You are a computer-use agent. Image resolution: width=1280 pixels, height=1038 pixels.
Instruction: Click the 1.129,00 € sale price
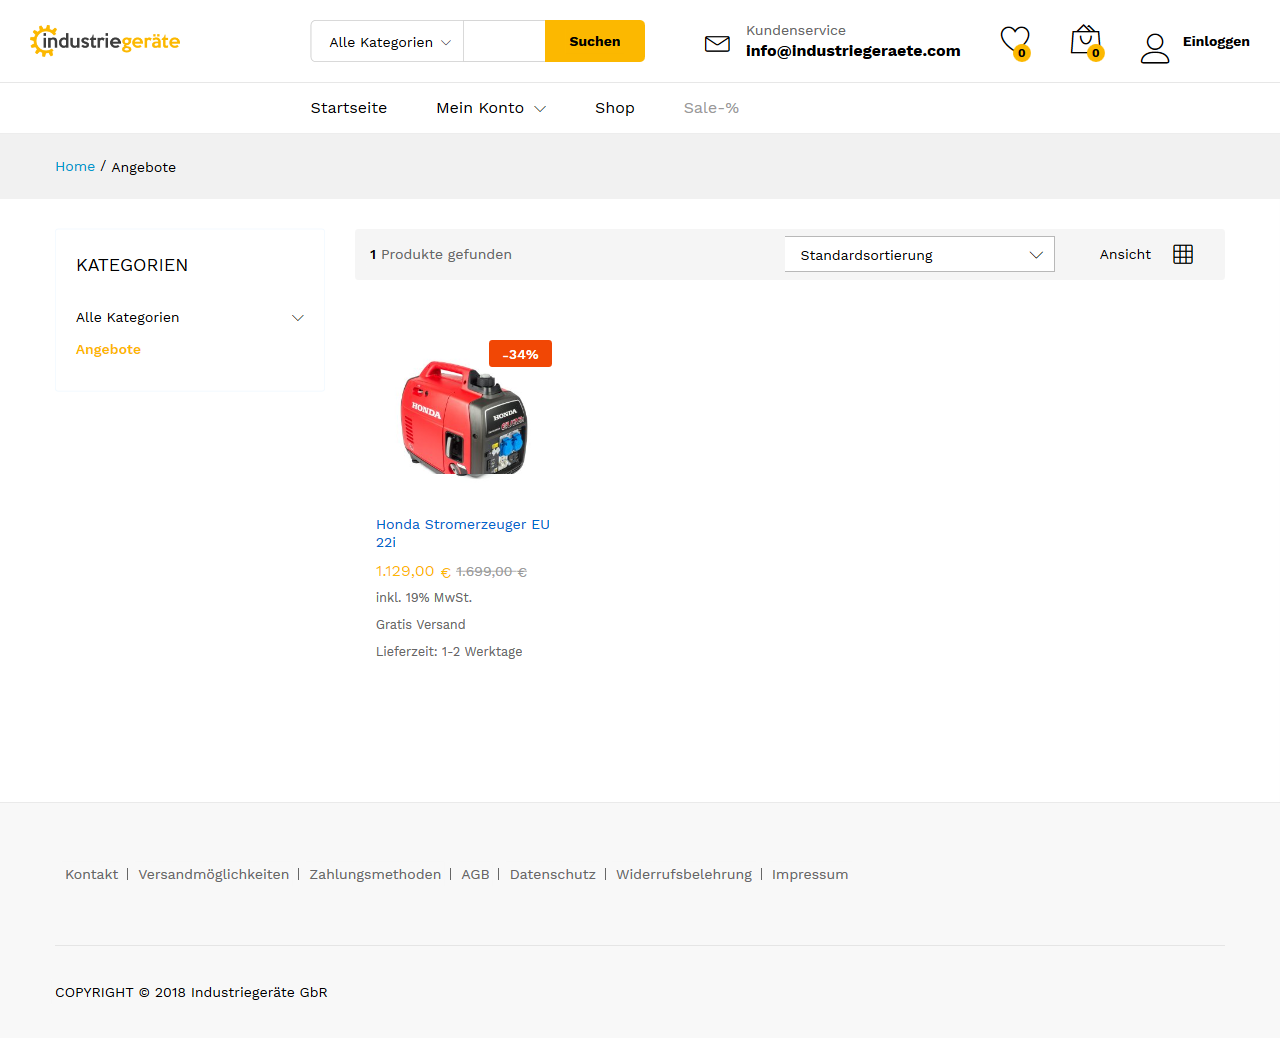click(413, 571)
